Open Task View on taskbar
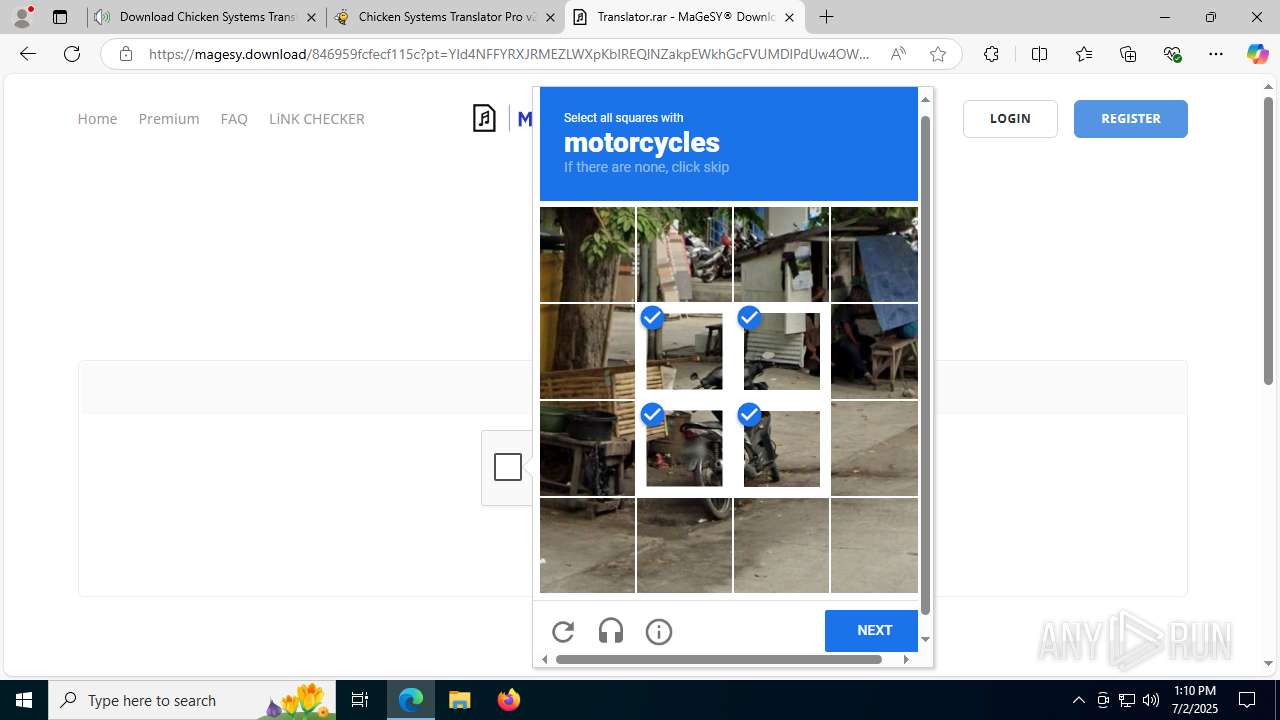Screen dimensions: 1280x720 (360, 700)
